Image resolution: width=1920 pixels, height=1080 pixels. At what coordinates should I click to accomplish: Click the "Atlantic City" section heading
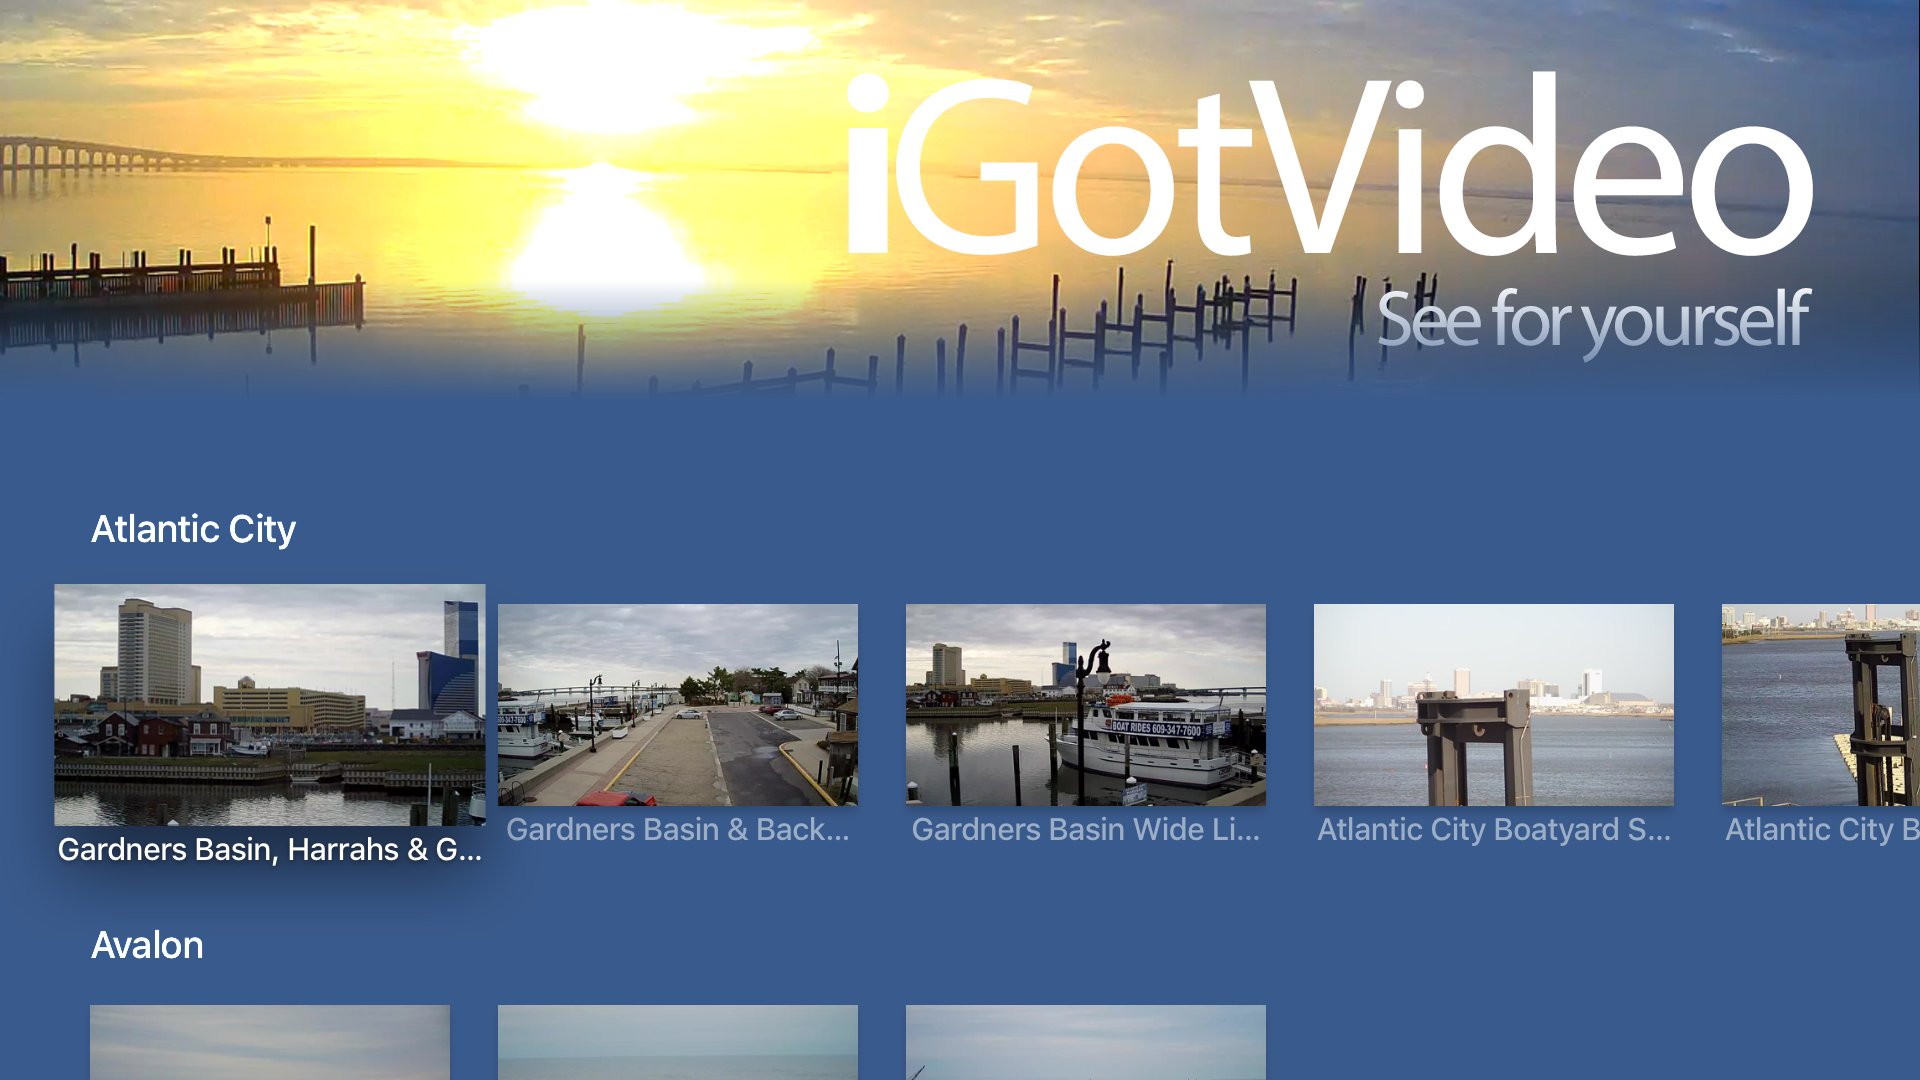pyautogui.click(x=194, y=529)
